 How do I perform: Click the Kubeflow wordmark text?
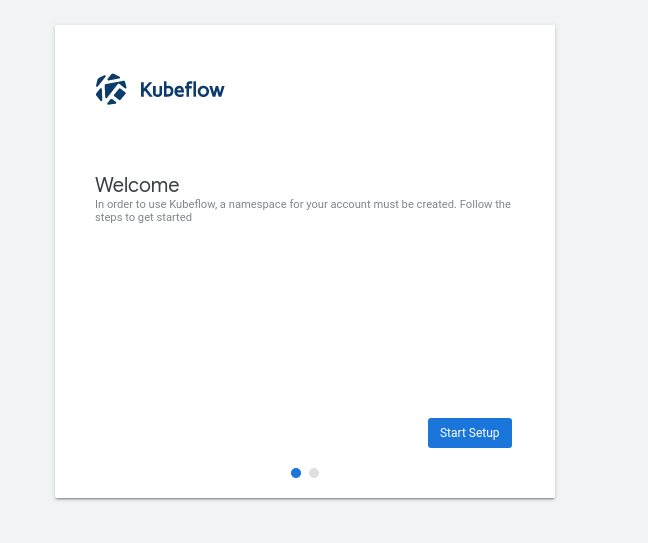[x=182, y=90]
